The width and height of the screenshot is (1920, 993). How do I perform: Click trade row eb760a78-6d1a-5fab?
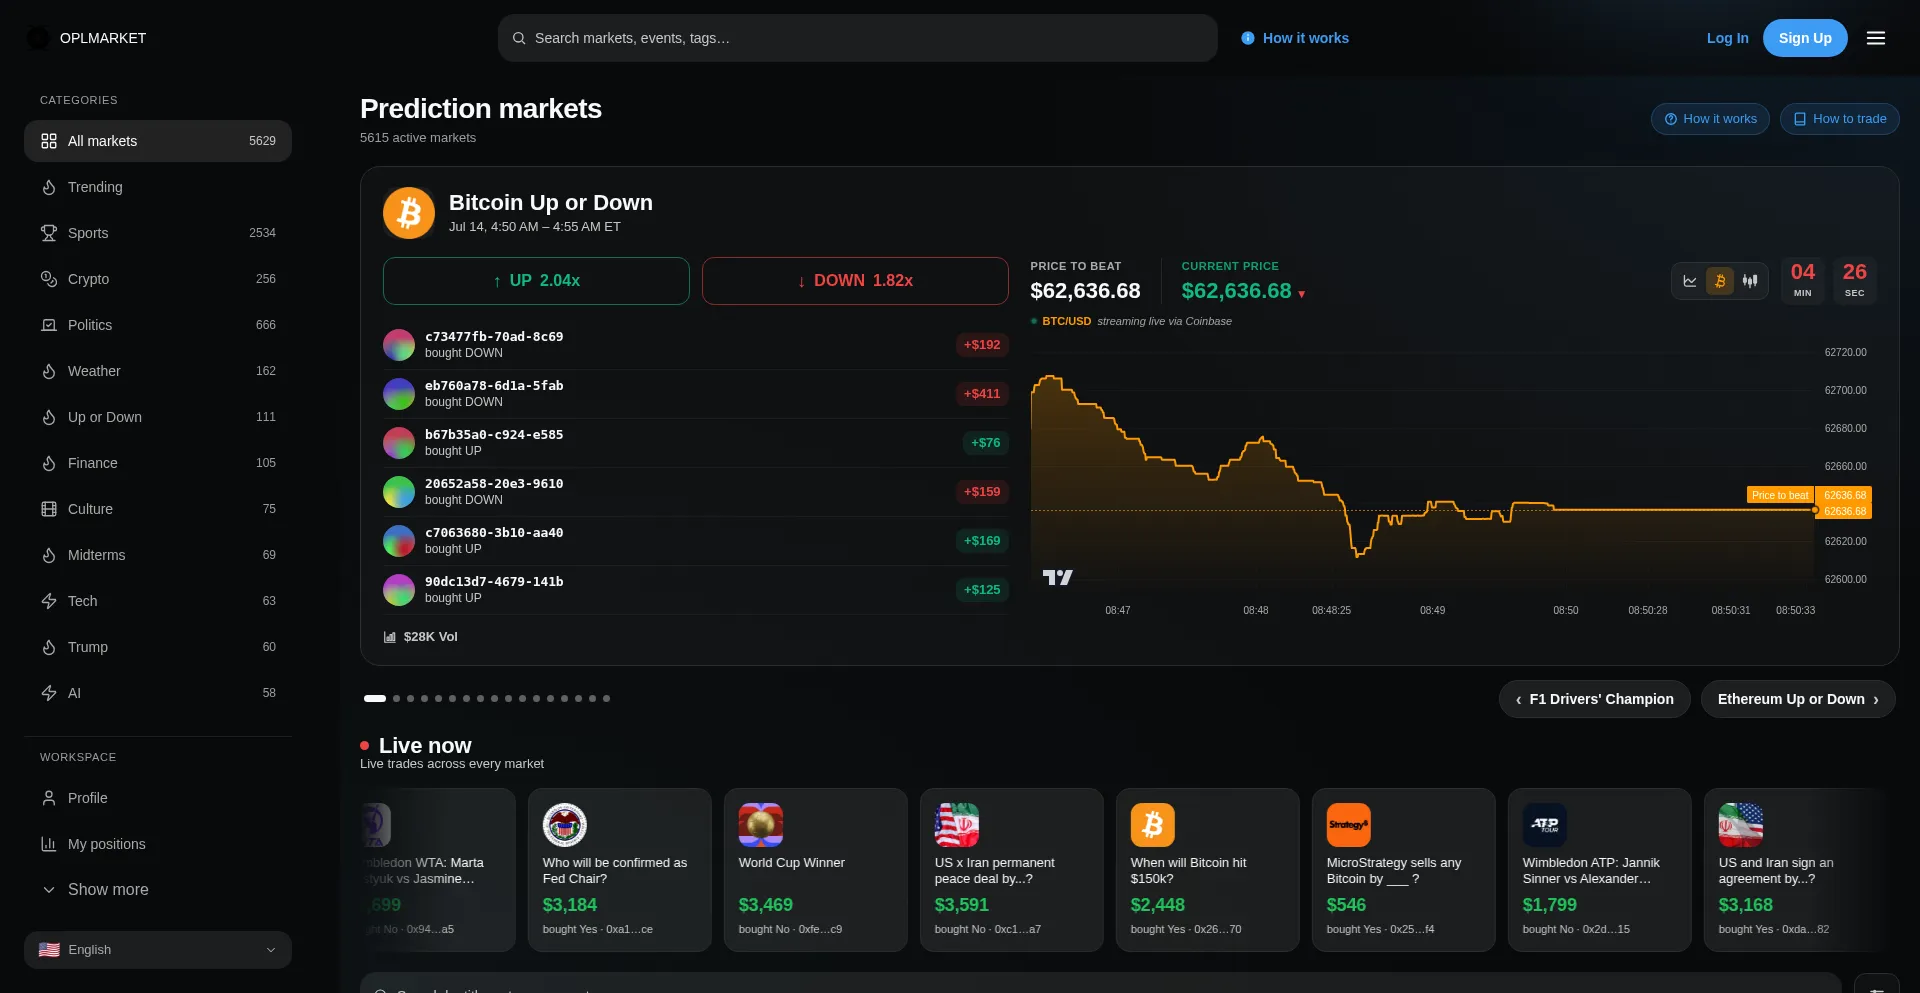tap(696, 394)
